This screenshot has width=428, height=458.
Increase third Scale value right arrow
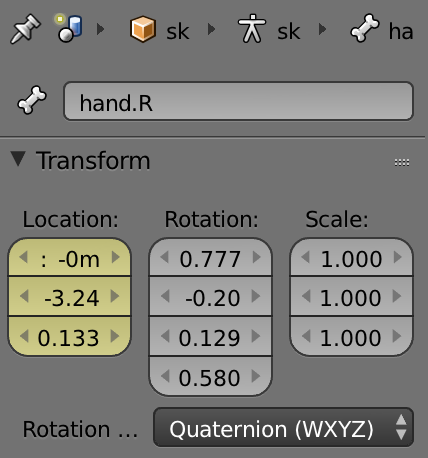pos(397,336)
